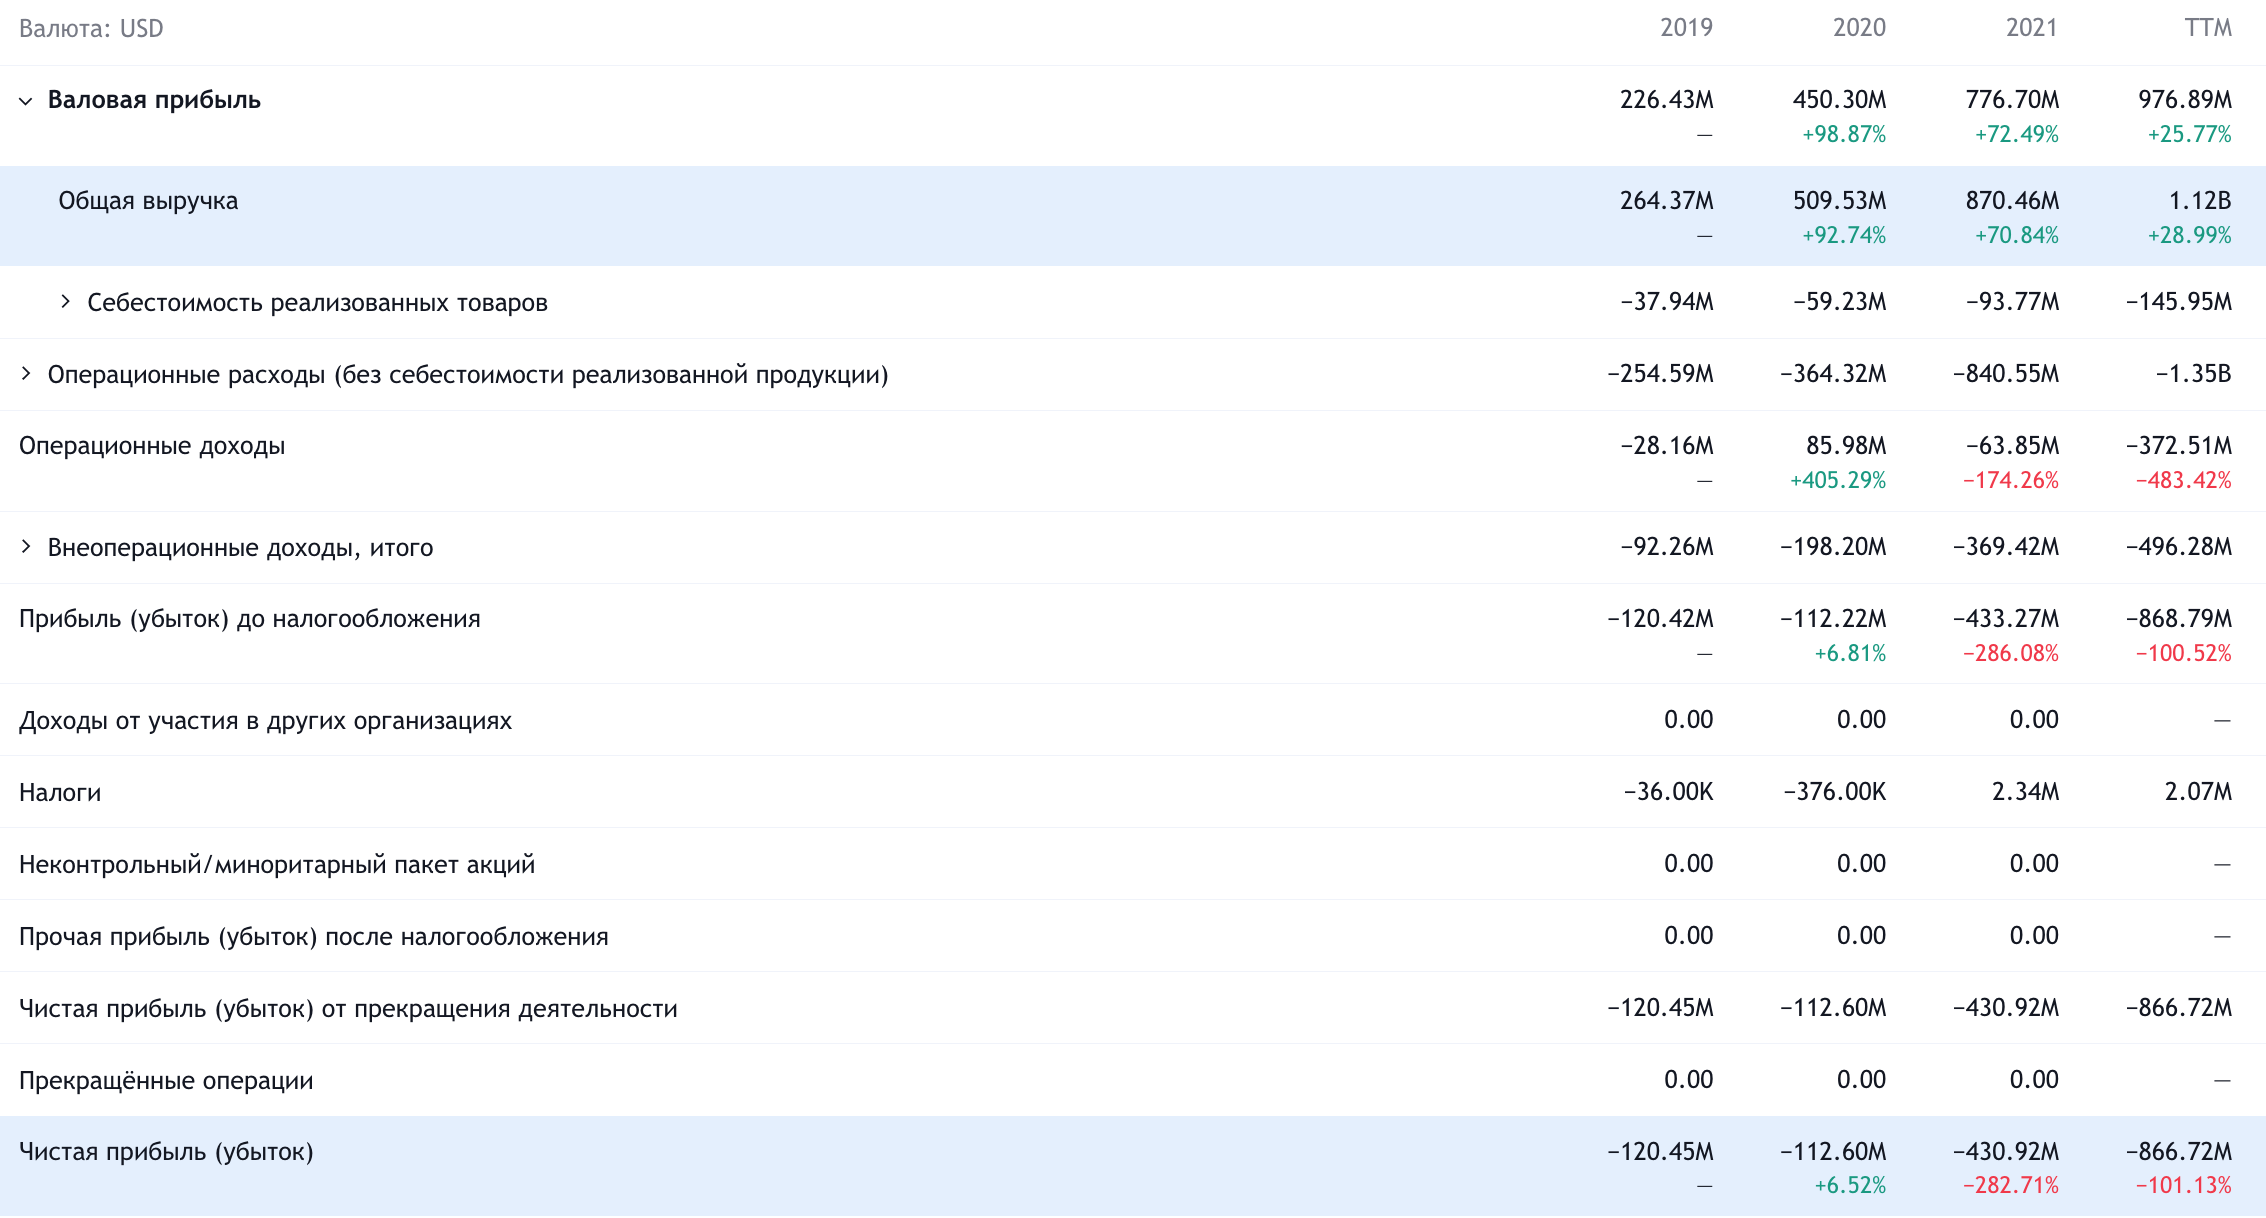Click the Валовая прибыль row label
Image resolution: width=2266 pixels, height=1218 pixels.
click(154, 100)
